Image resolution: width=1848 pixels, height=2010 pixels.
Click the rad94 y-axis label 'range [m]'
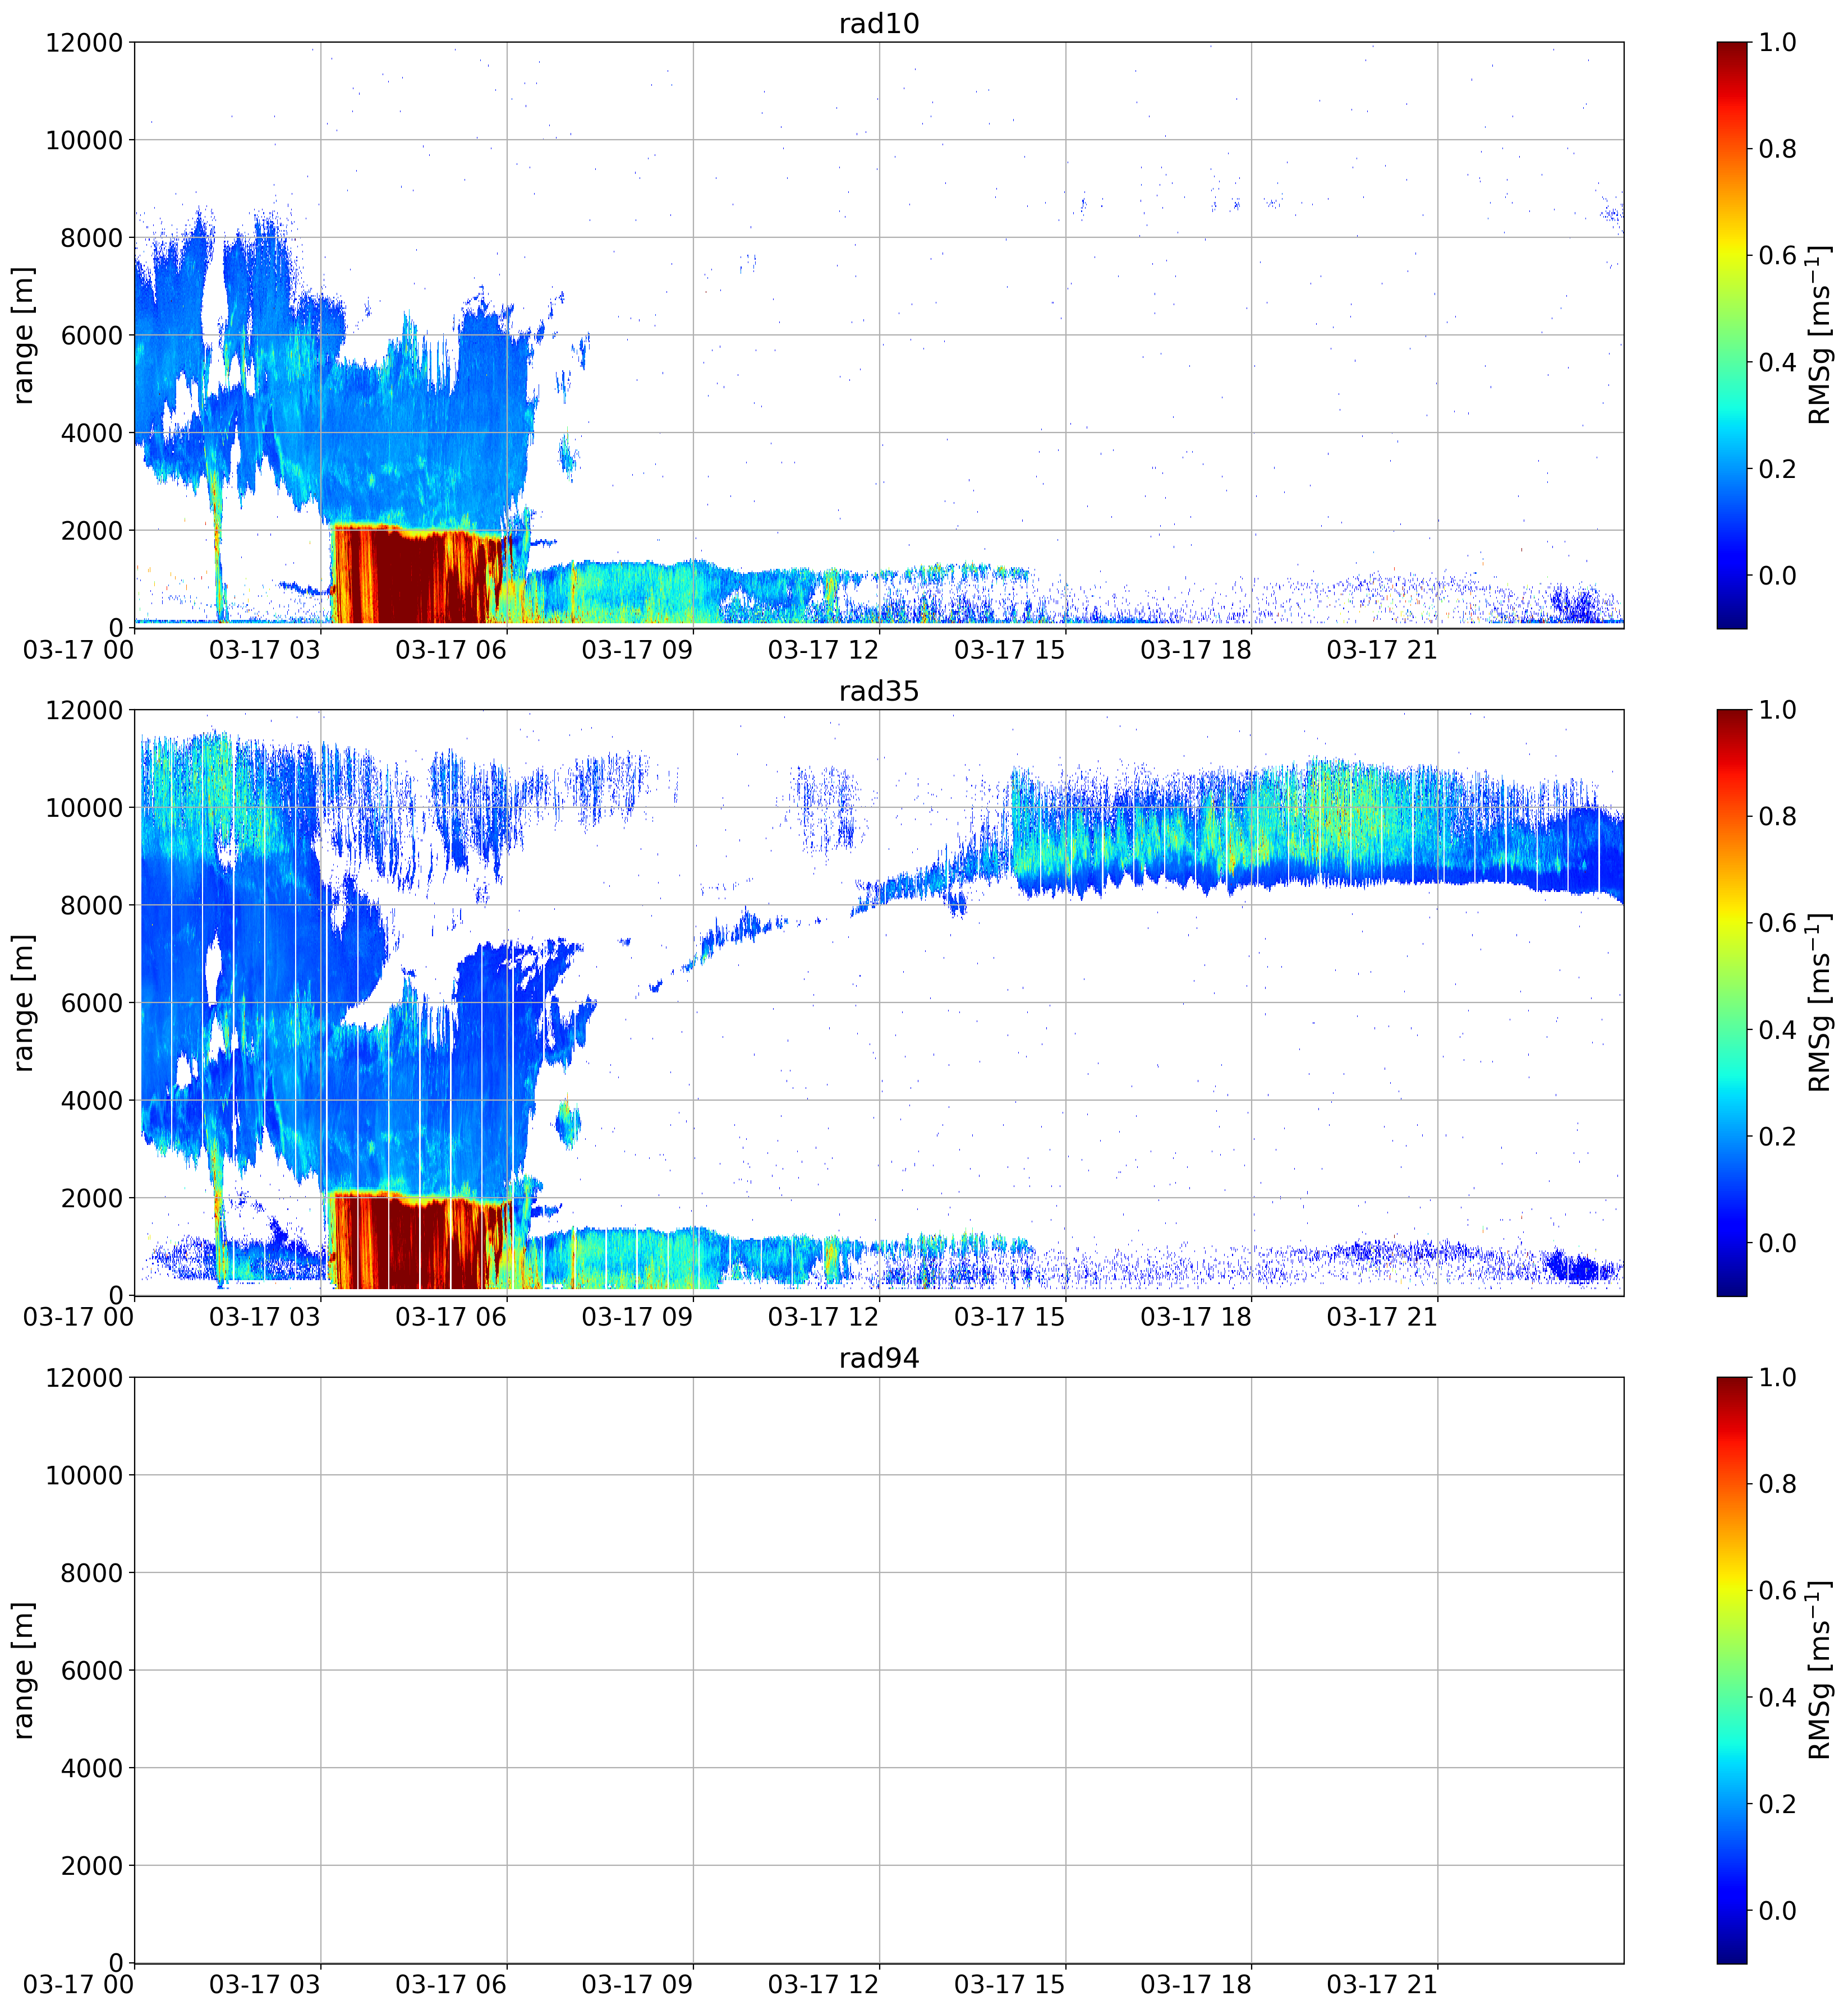click(23, 1670)
